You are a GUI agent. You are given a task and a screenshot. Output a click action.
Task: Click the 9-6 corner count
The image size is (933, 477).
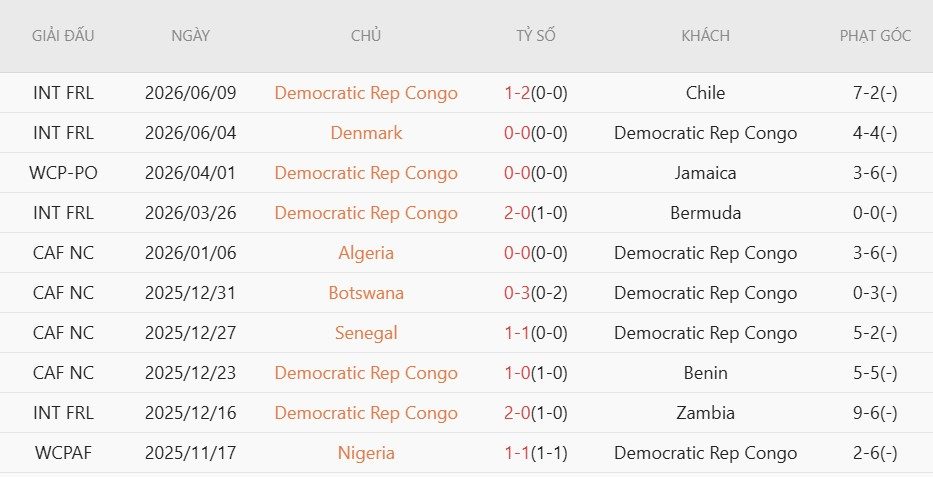[866, 412]
